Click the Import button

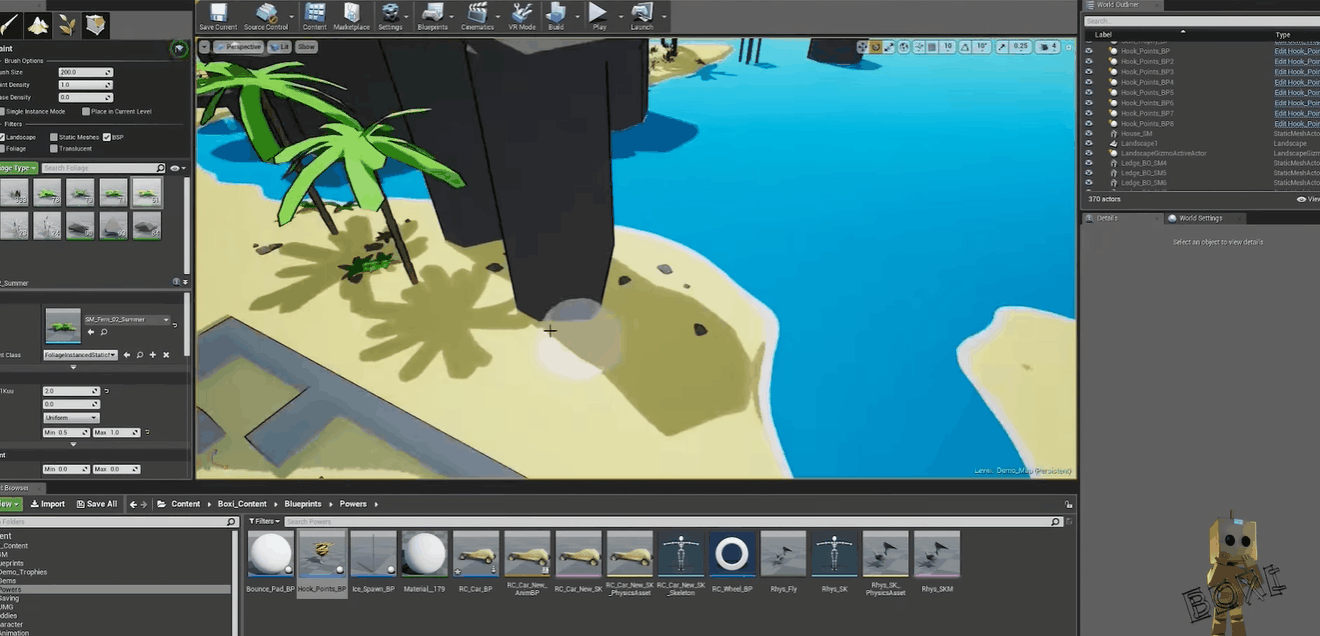click(x=47, y=504)
